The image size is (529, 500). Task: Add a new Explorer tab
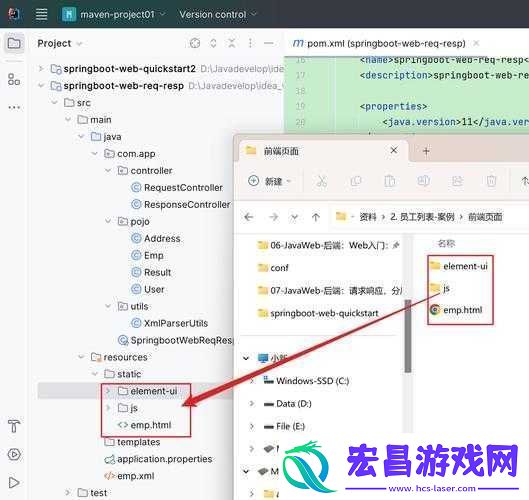(426, 151)
